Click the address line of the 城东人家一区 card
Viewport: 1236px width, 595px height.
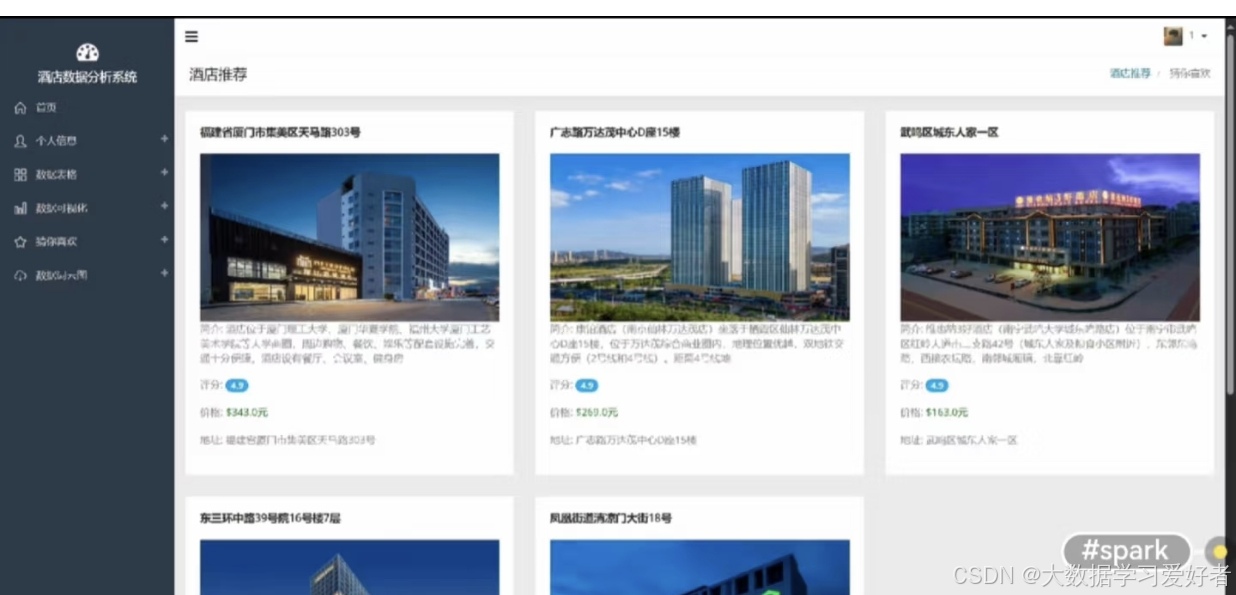click(958, 440)
